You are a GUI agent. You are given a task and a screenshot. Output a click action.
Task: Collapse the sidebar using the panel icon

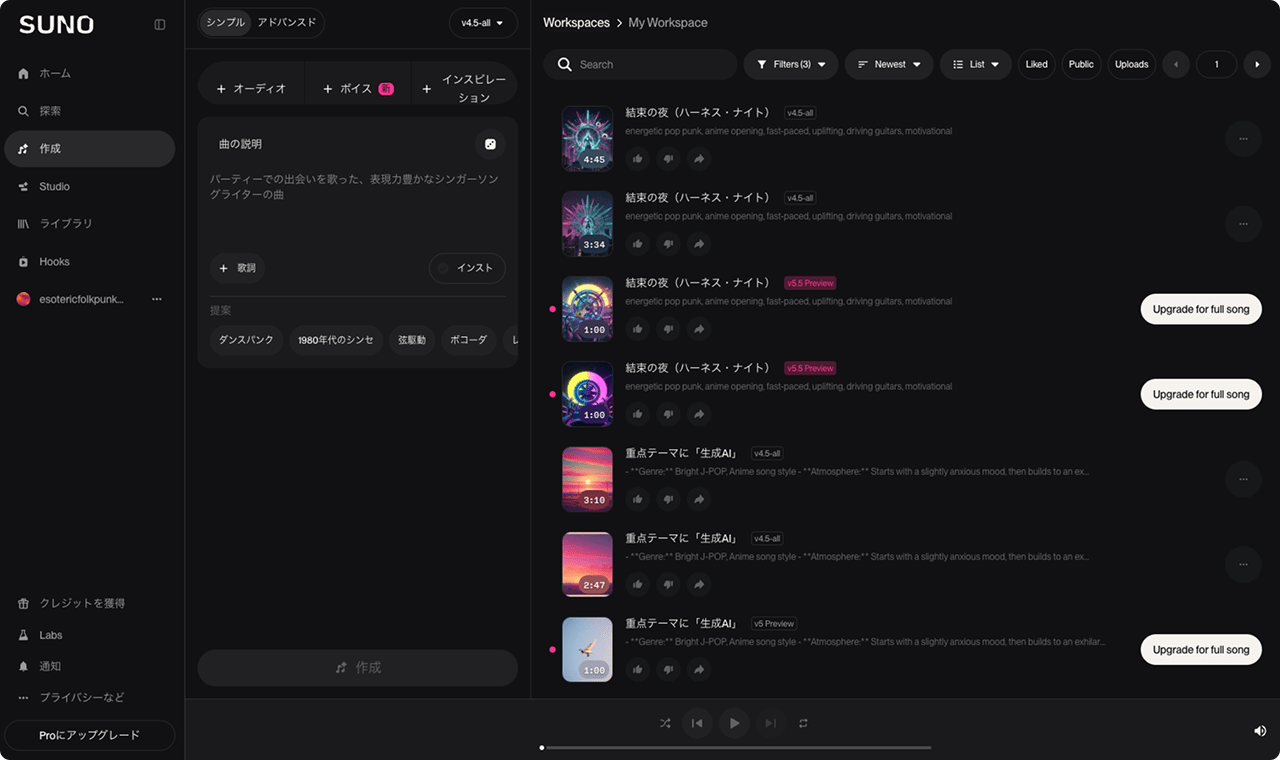(160, 25)
